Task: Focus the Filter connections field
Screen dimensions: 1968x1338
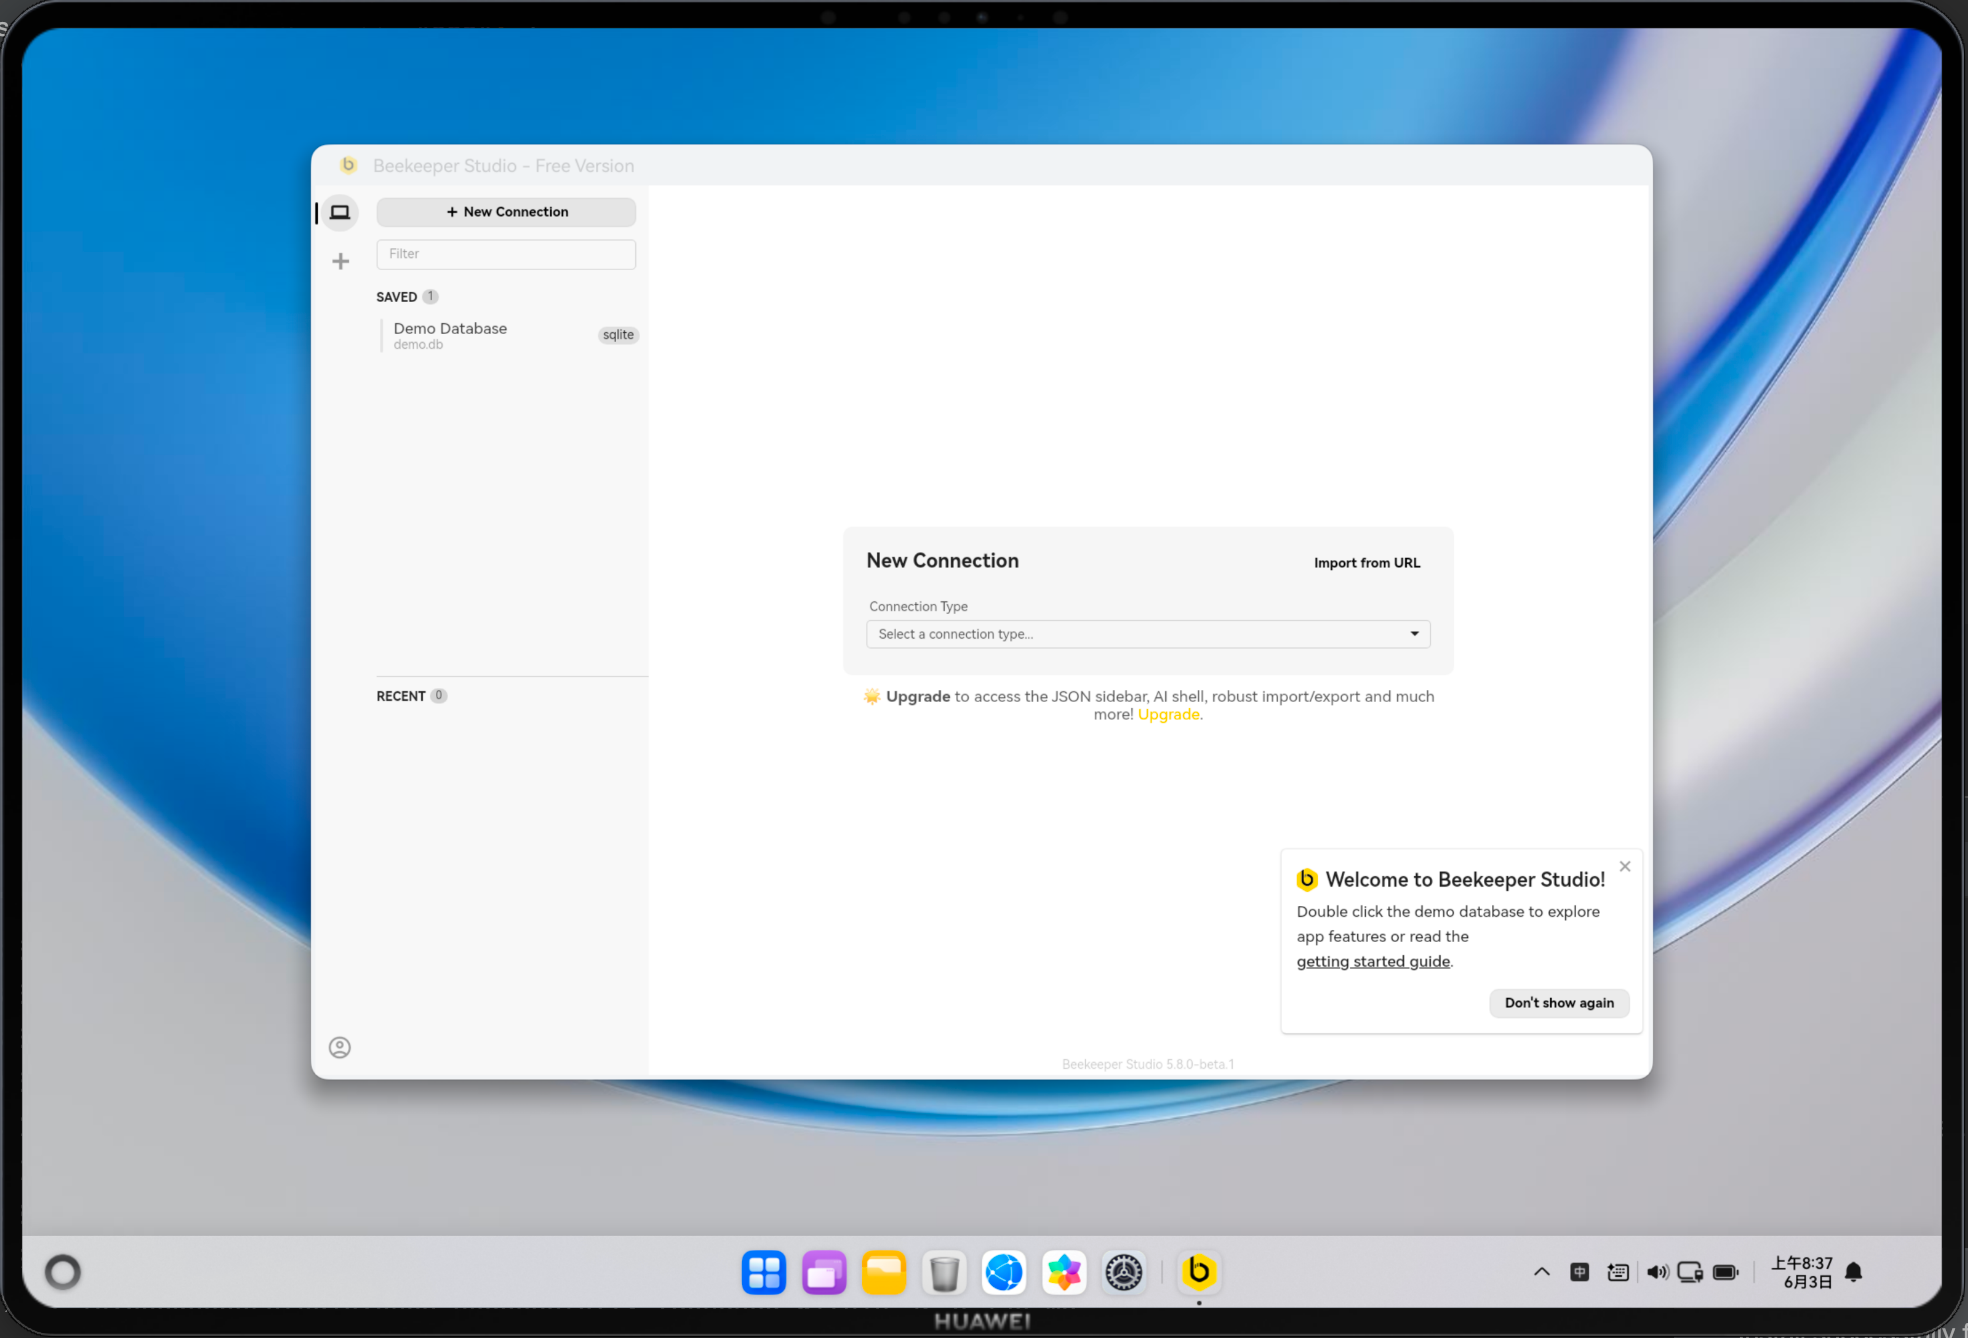Action: click(x=506, y=254)
